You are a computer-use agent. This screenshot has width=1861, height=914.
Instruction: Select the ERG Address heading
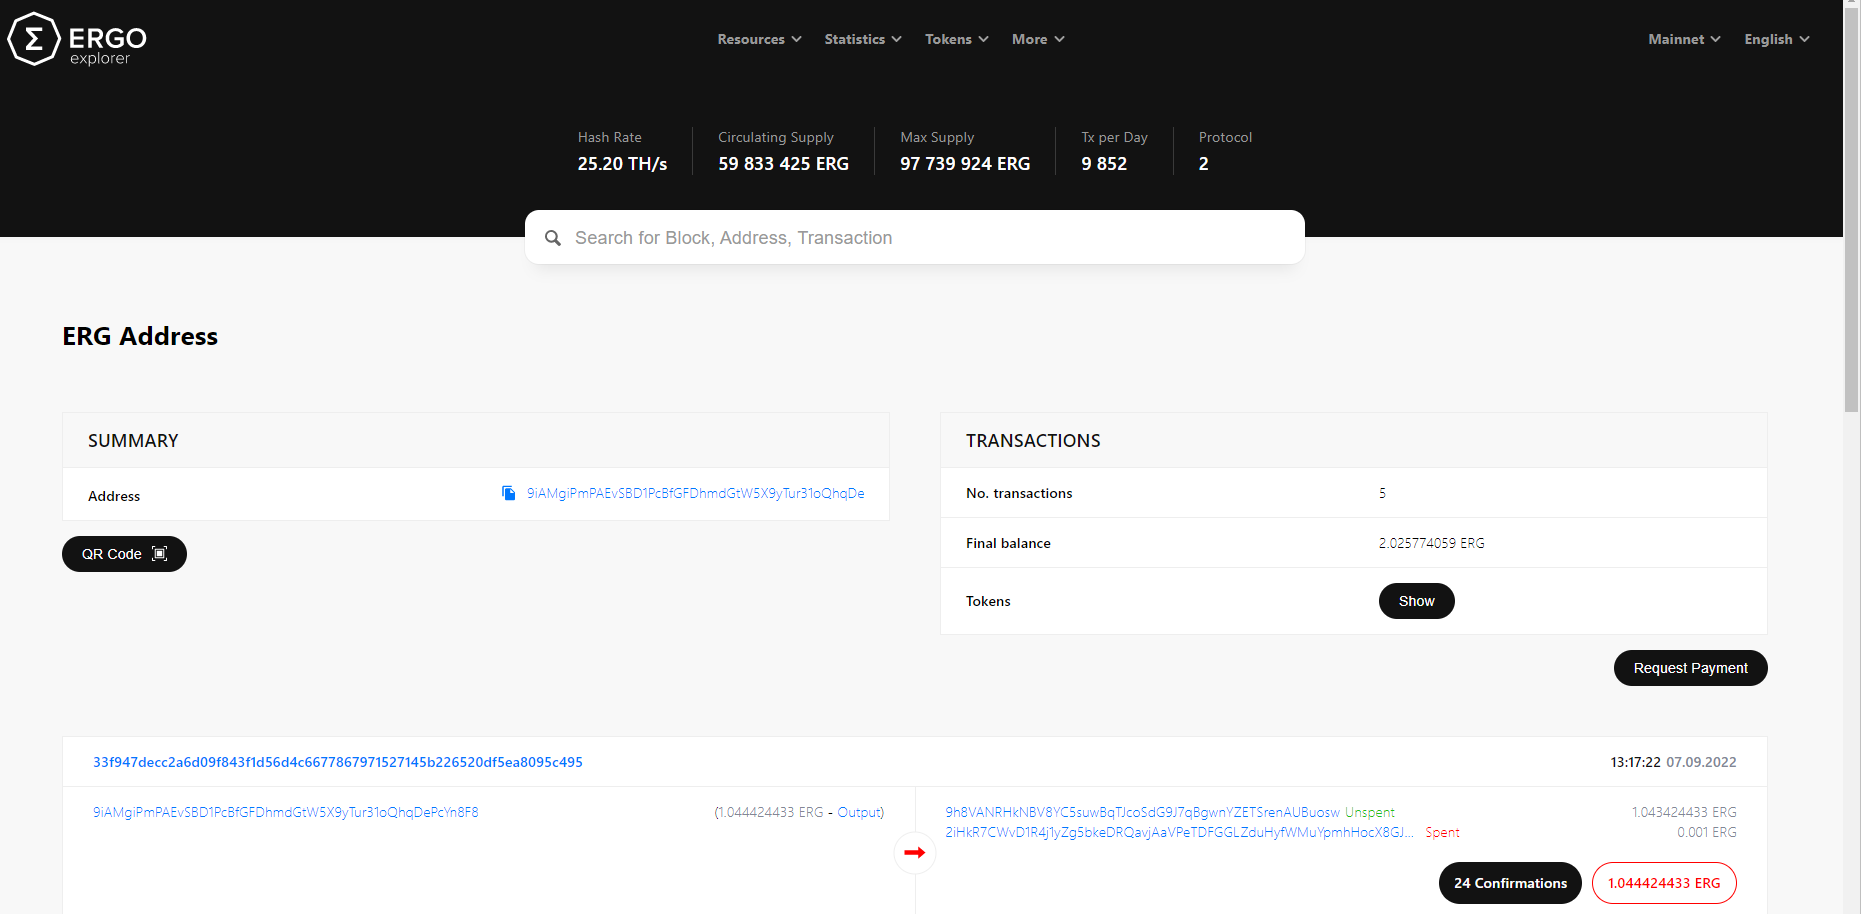pyautogui.click(x=140, y=336)
